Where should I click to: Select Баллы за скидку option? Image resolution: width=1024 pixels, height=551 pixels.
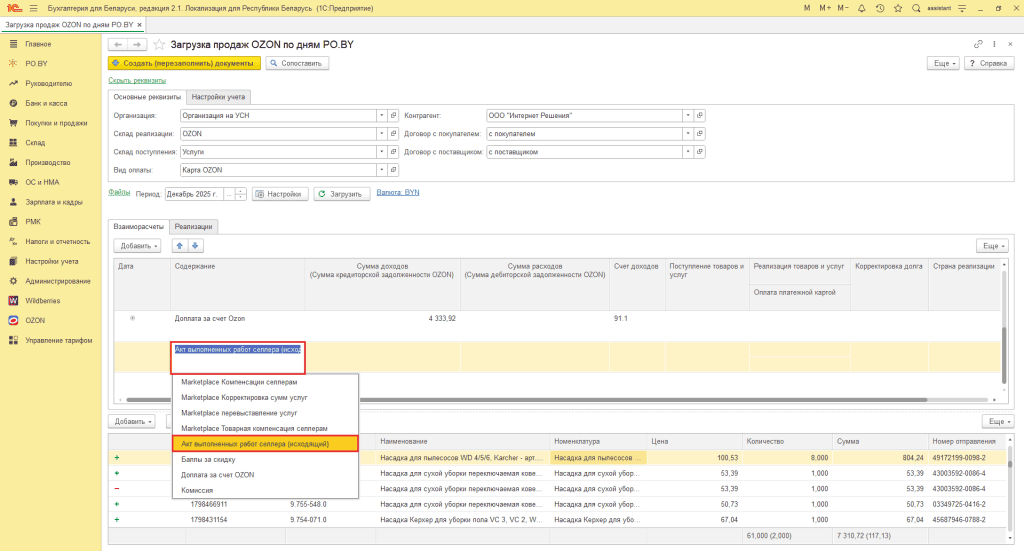(x=265, y=460)
